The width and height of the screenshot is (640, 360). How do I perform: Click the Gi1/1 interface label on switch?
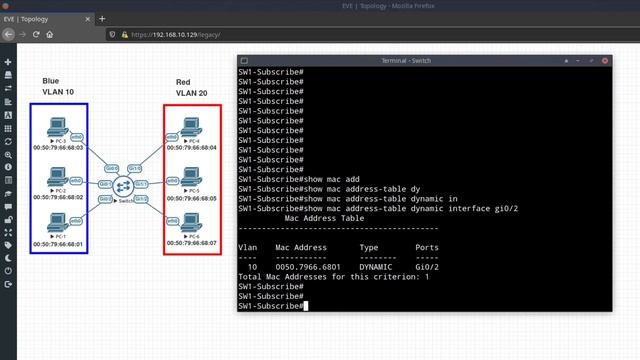click(x=141, y=184)
